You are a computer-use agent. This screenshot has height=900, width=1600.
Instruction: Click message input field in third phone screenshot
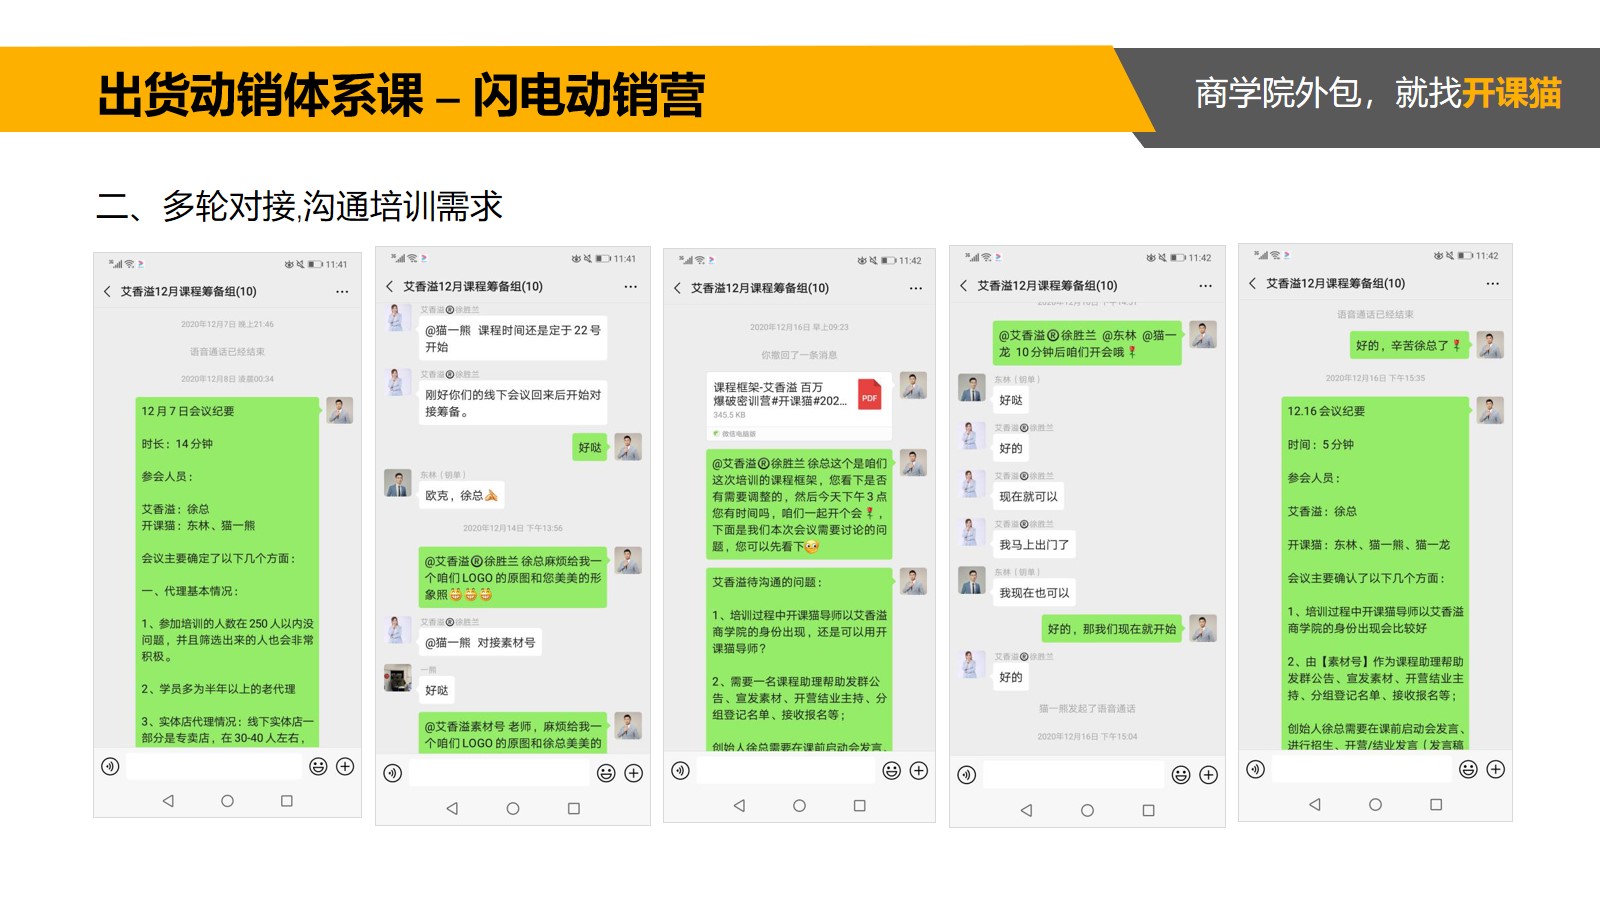[786, 770]
